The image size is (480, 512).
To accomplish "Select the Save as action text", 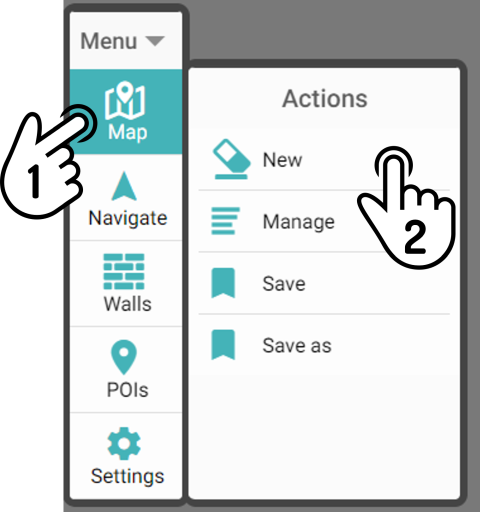I will click(297, 346).
